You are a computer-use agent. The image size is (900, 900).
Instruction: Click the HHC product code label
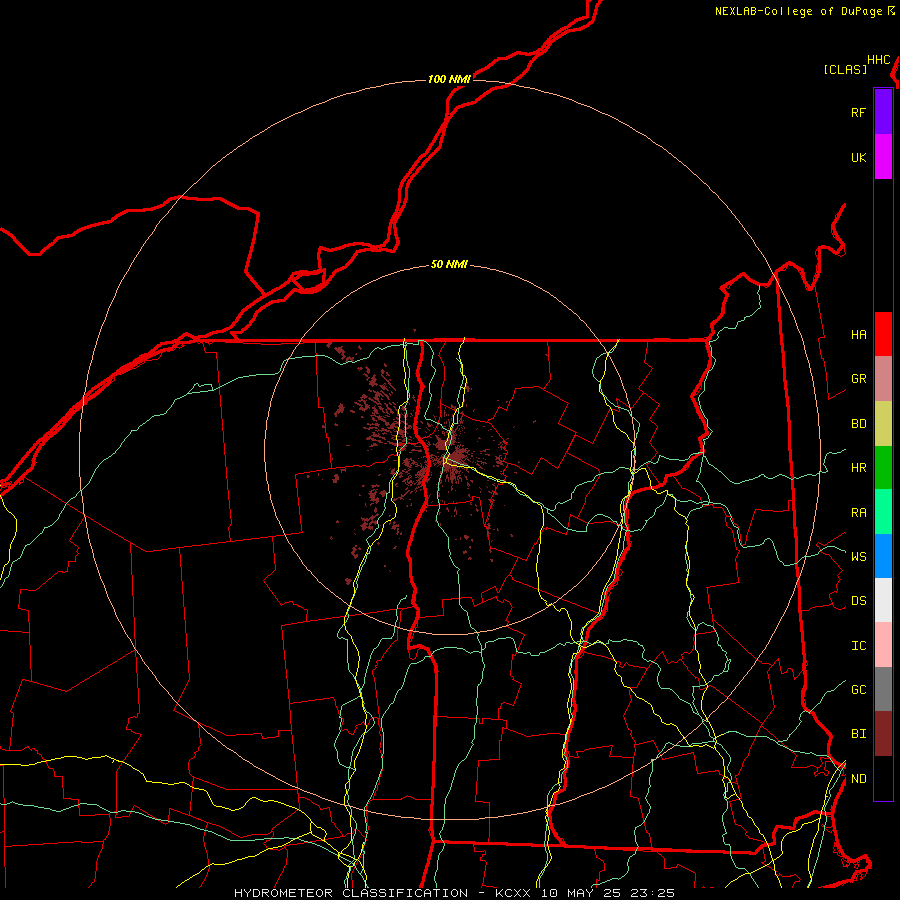(879, 60)
